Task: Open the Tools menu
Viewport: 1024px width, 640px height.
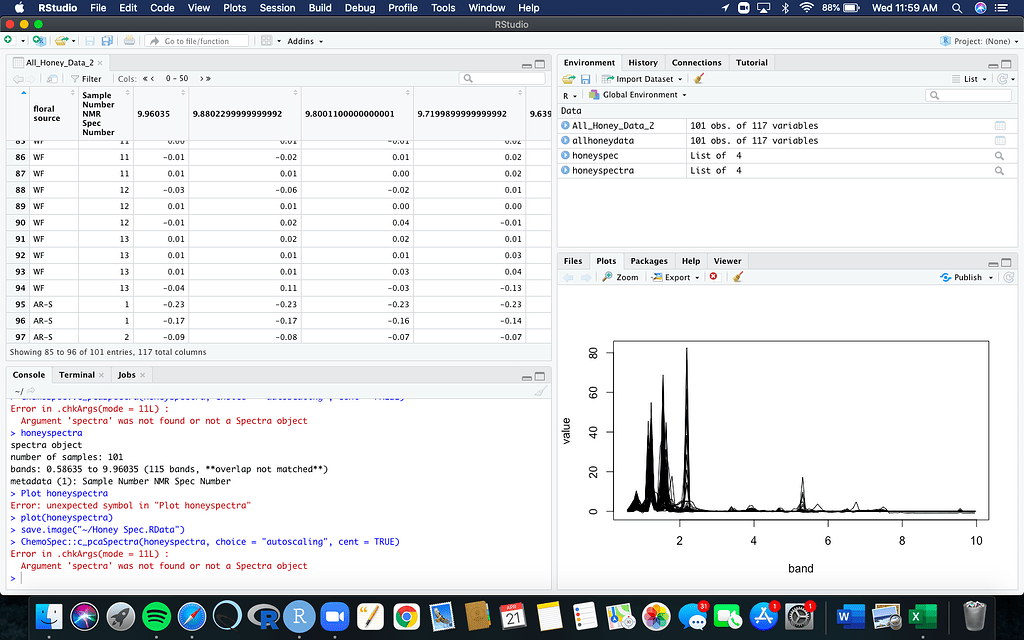Action: (443, 8)
